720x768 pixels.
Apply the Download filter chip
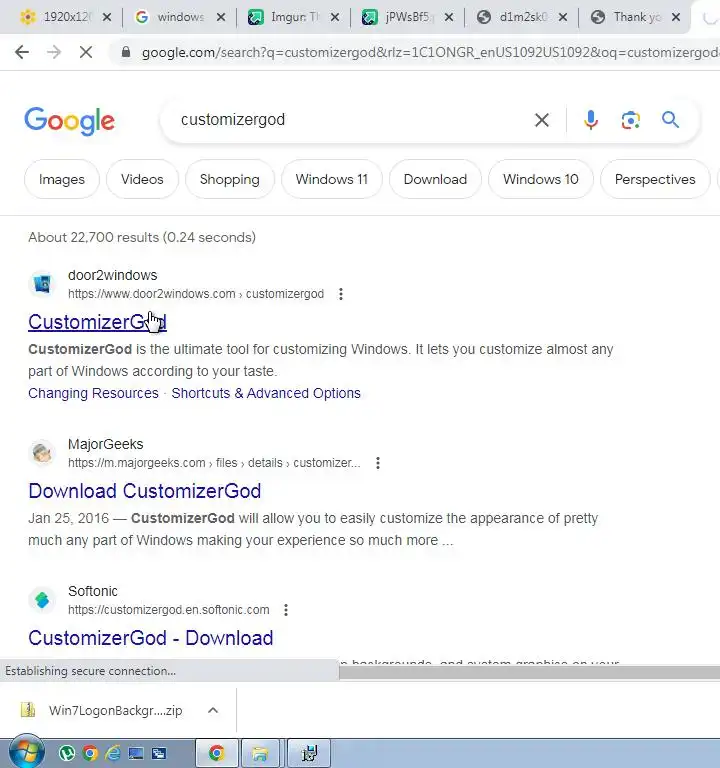pyautogui.click(x=435, y=179)
